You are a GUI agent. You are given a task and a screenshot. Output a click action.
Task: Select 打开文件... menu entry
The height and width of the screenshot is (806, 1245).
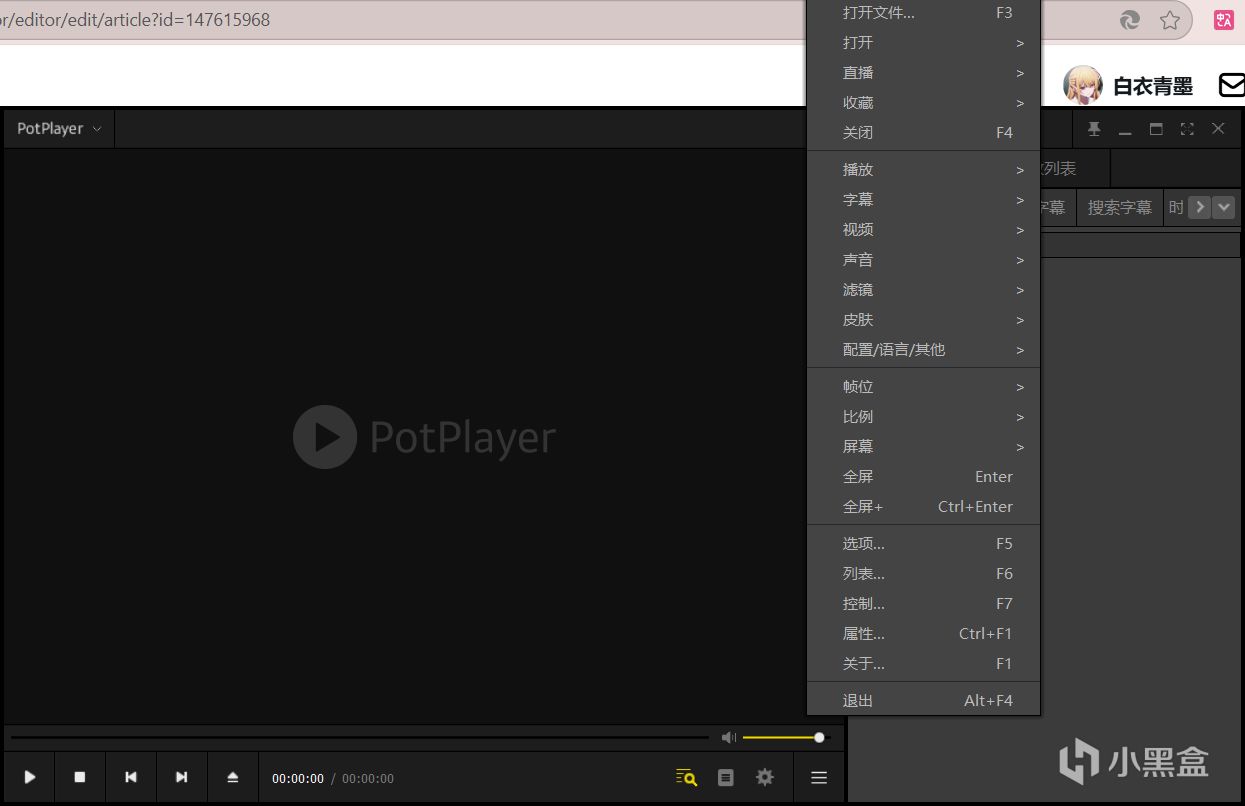click(924, 13)
